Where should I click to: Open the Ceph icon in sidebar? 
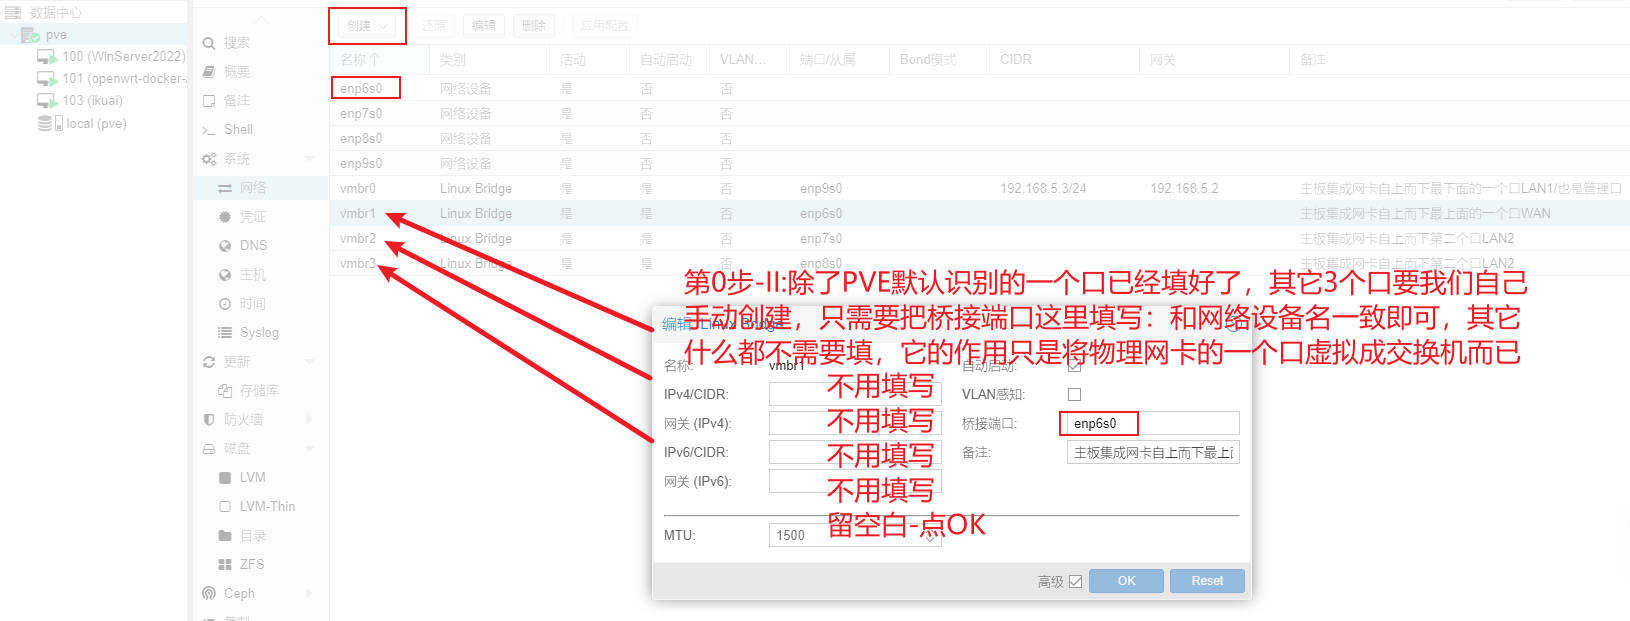click(209, 594)
